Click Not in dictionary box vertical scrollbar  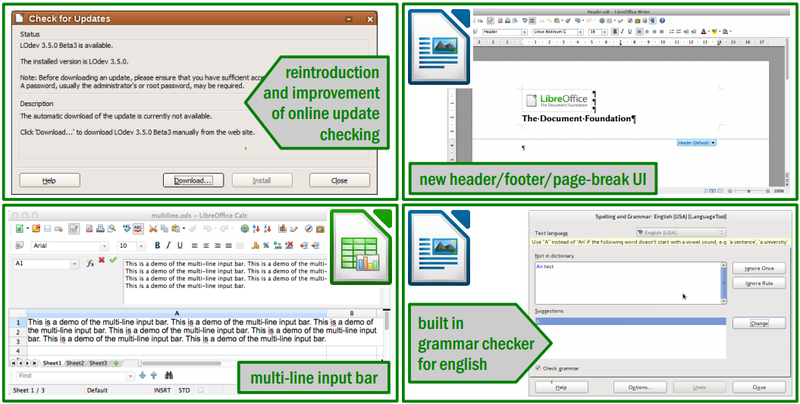pyautogui.click(x=723, y=283)
